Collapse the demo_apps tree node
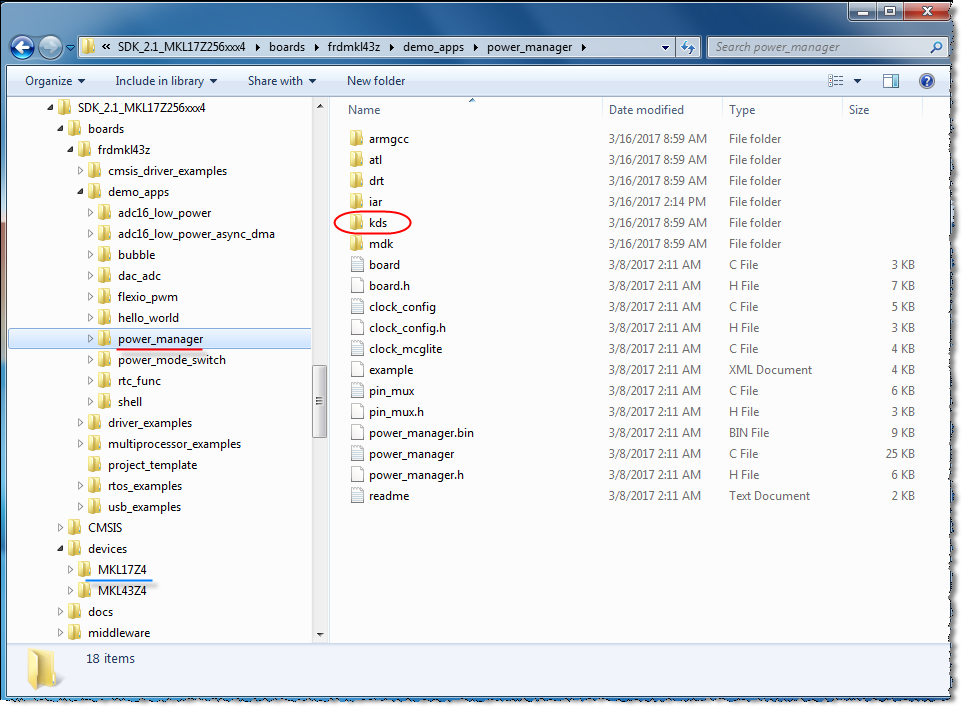Image resolution: width=962 pixels, height=707 pixels. coord(80,191)
